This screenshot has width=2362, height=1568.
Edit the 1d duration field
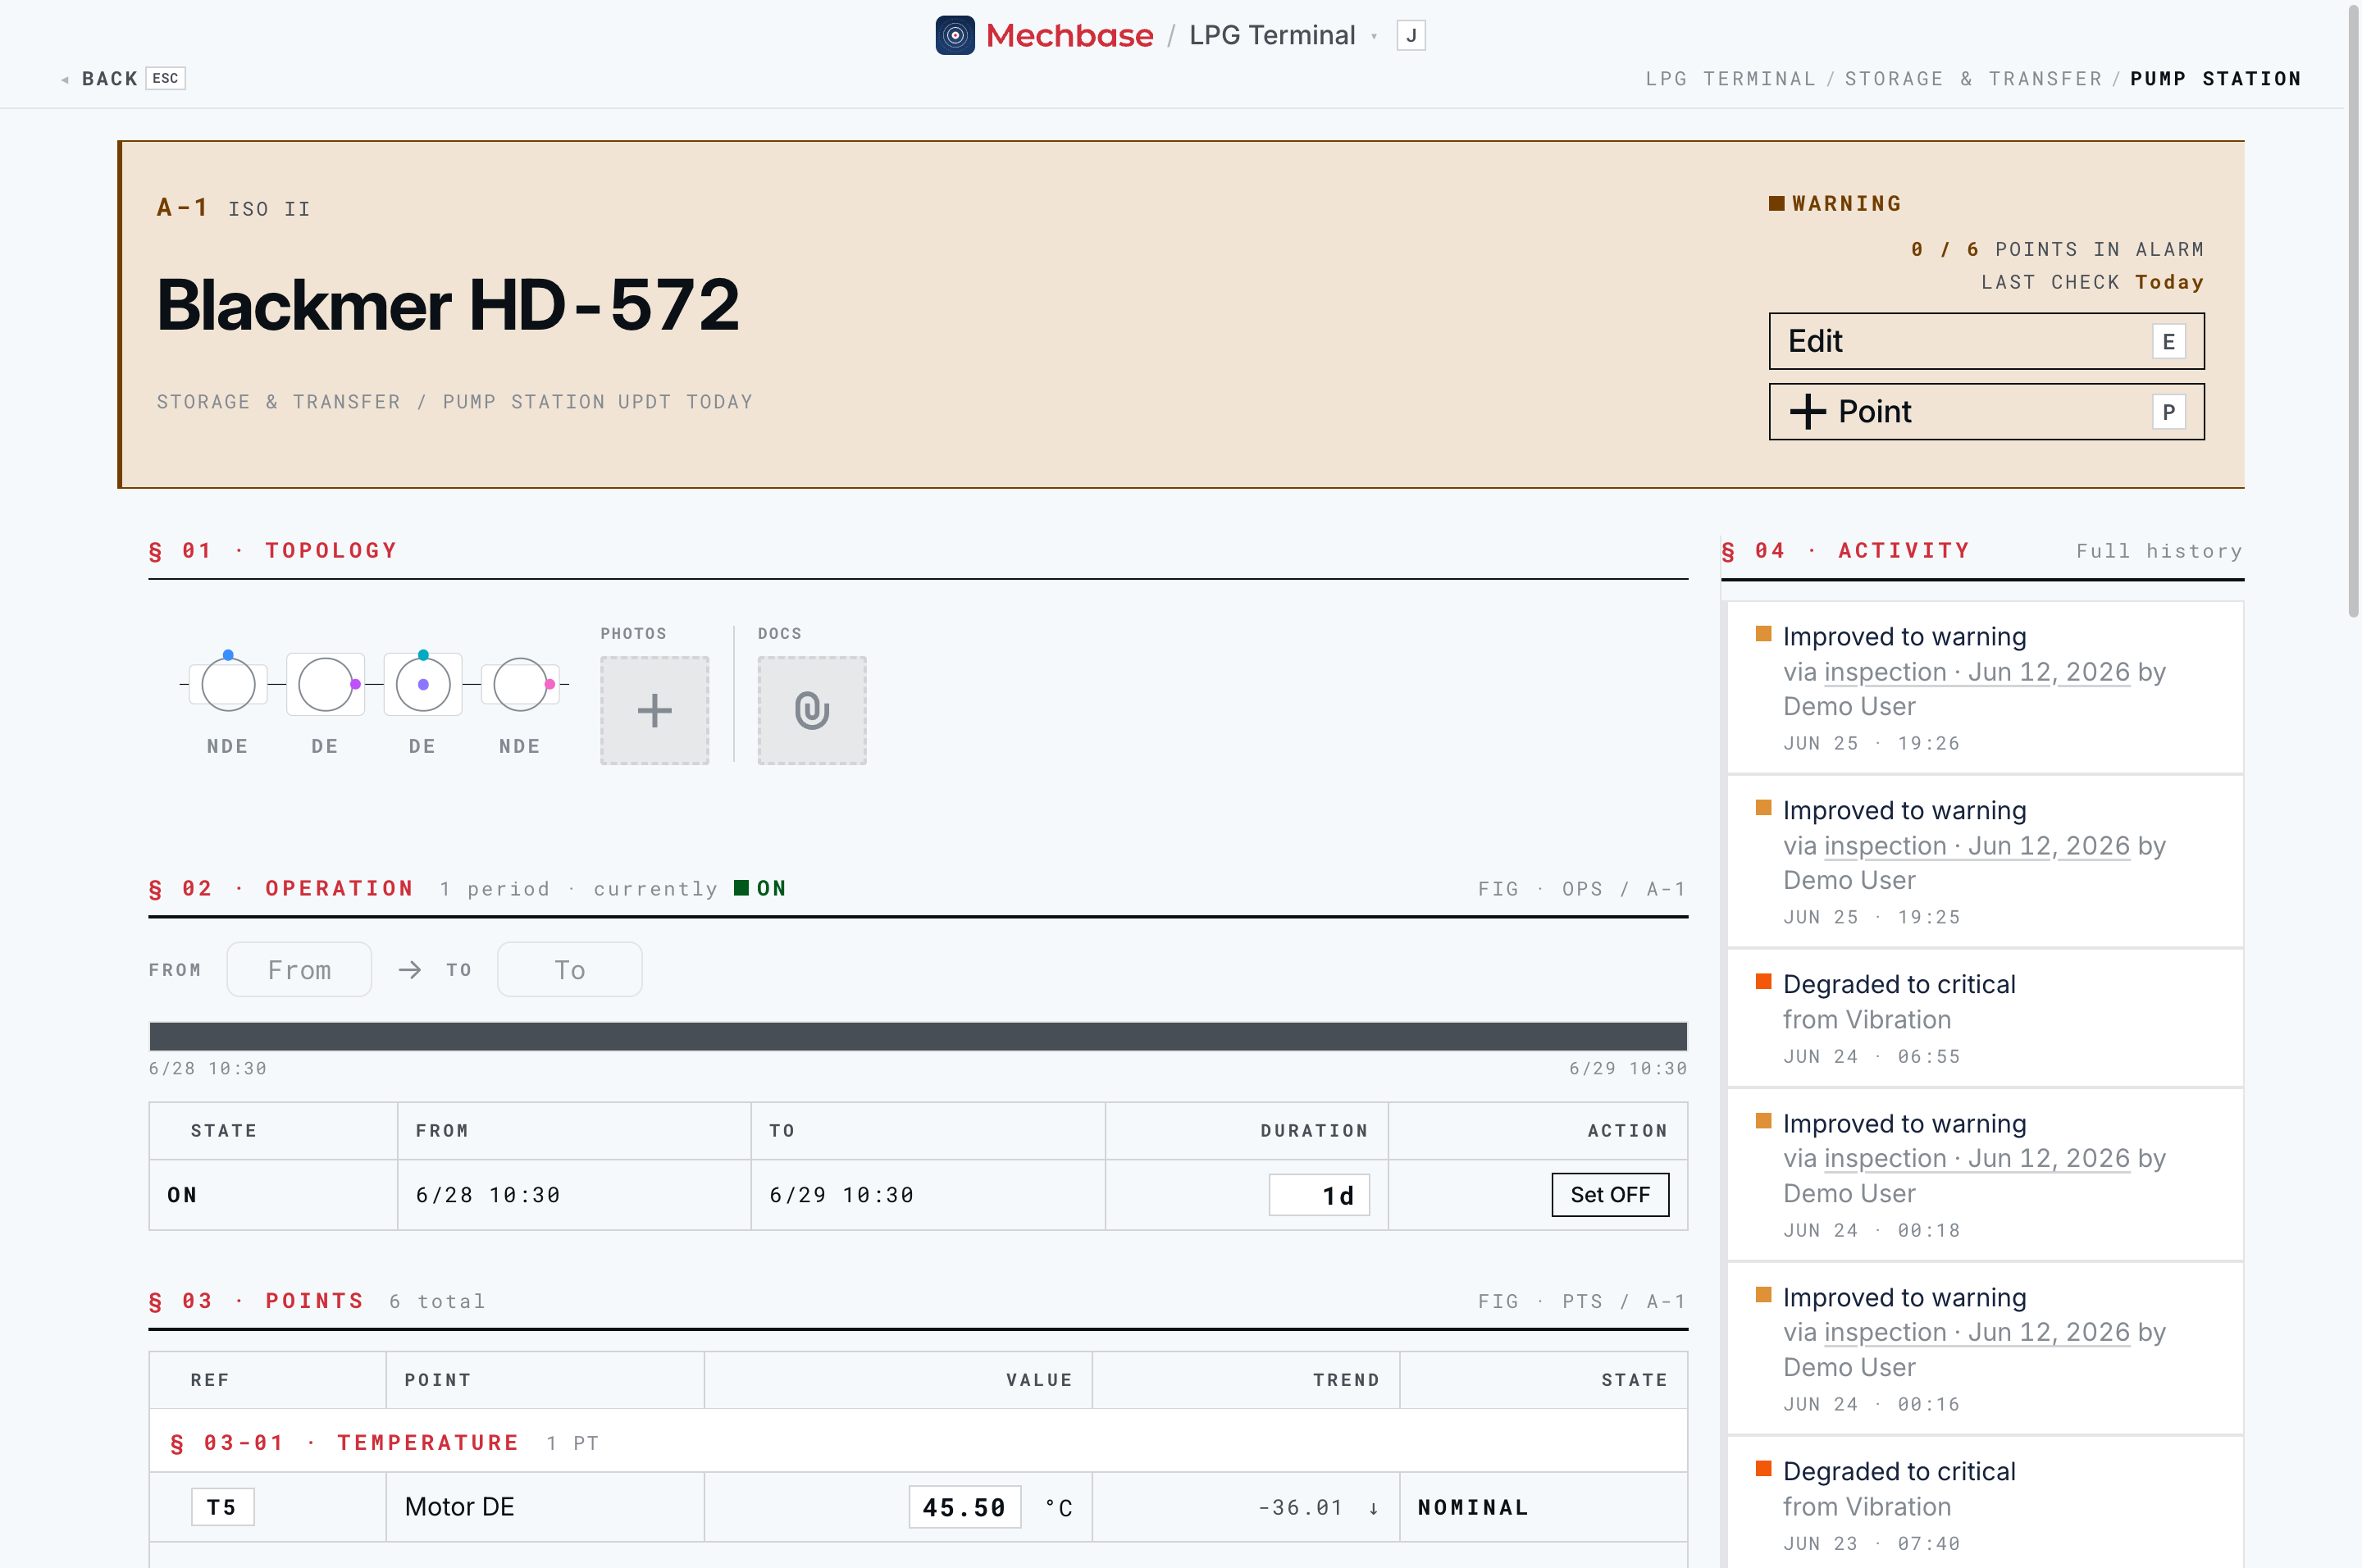click(1319, 1195)
